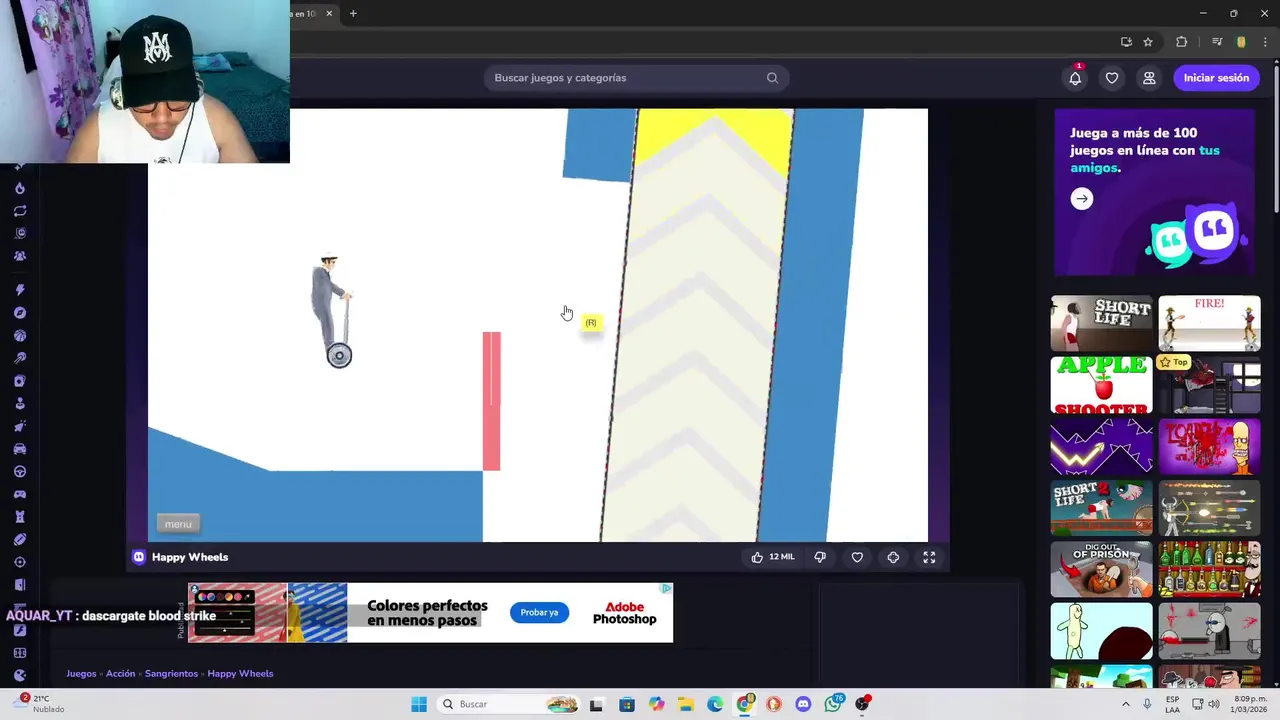This screenshot has width=1280, height=720.
Task: Open the popular flame sidebar icon
Action: tap(20, 188)
